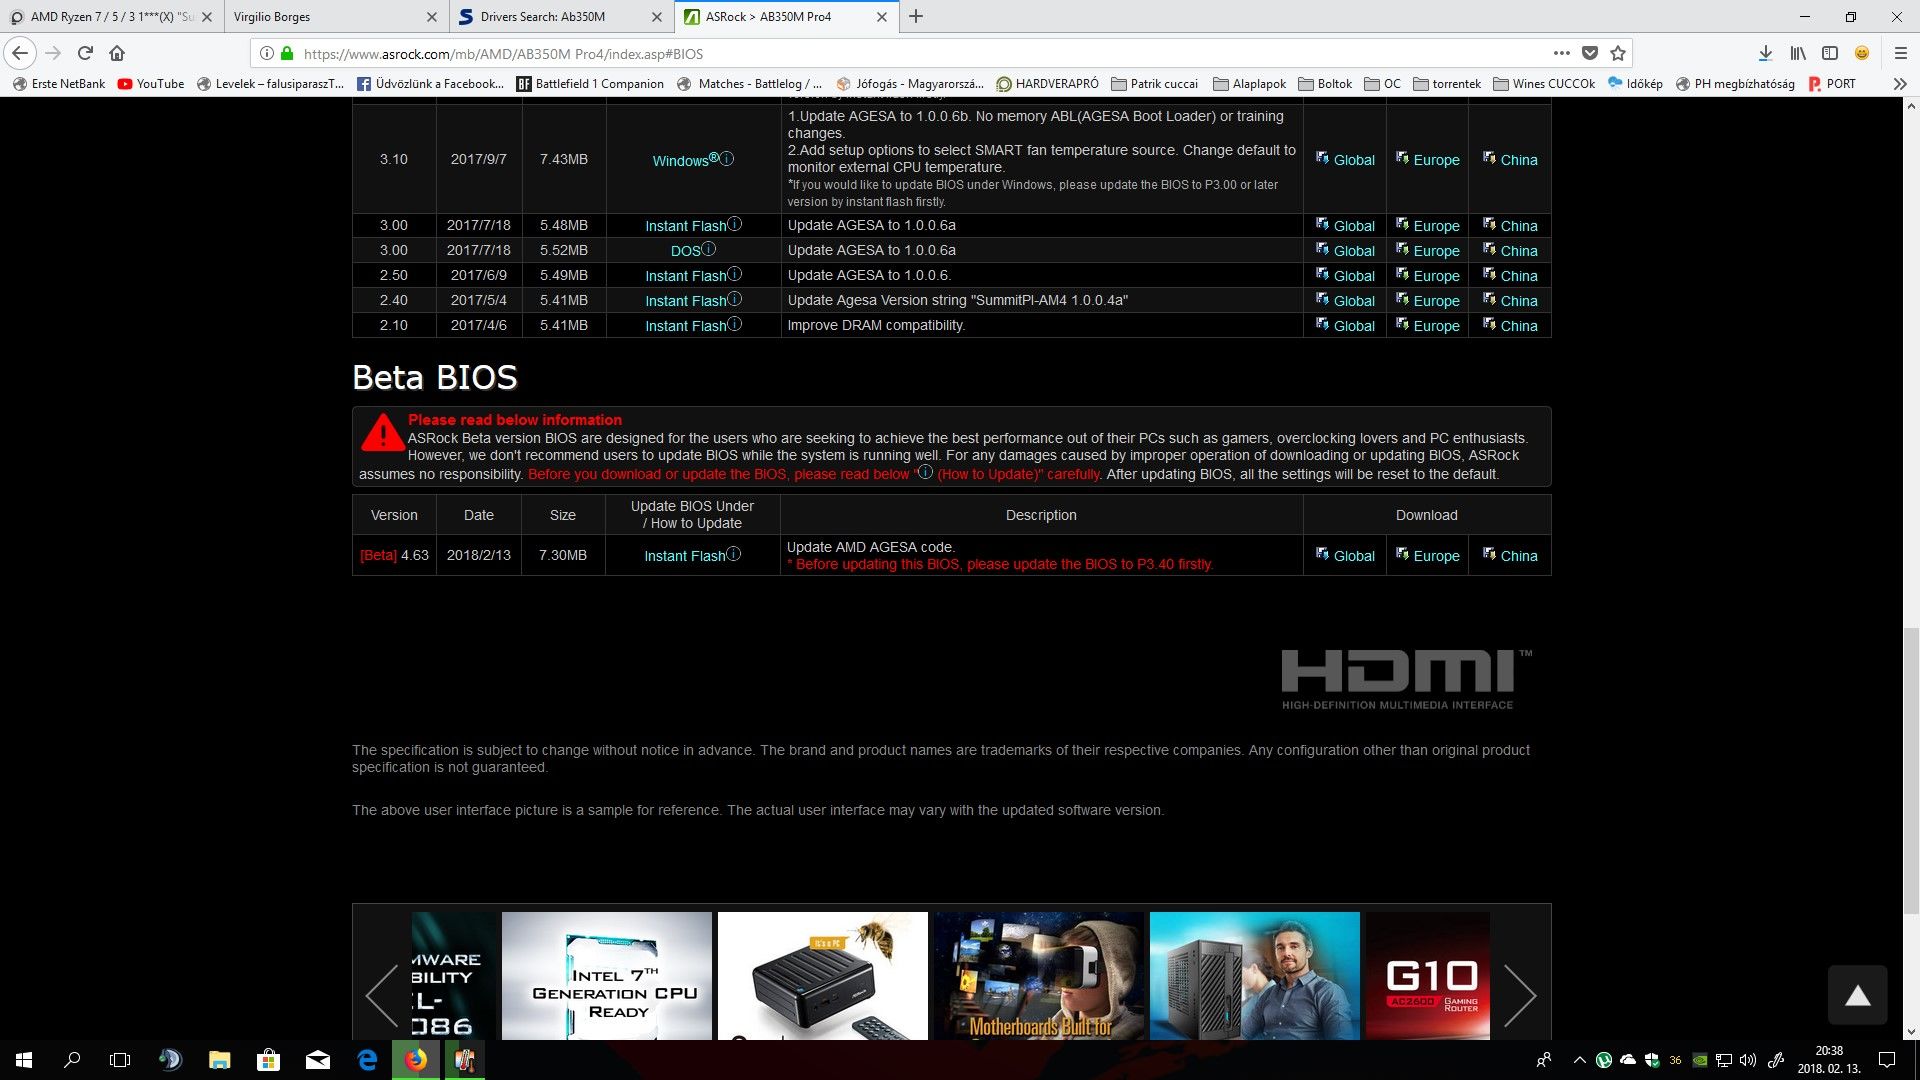Viewport: 1920px width, 1080px height.
Task: Click the Firefox back arrow button
Action: coord(20,53)
